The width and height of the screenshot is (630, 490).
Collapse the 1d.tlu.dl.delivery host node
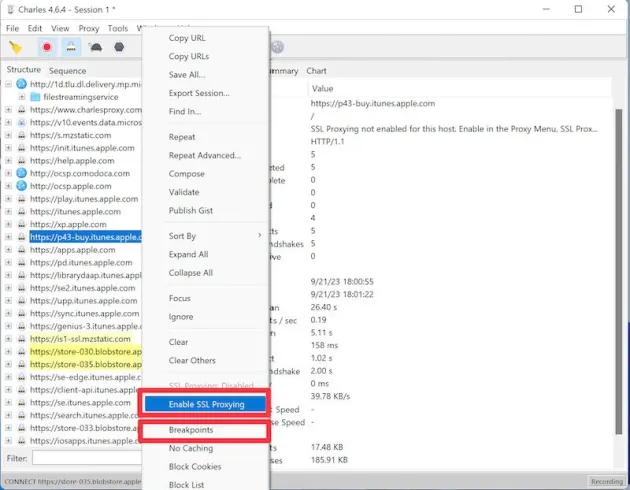(x=8, y=84)
